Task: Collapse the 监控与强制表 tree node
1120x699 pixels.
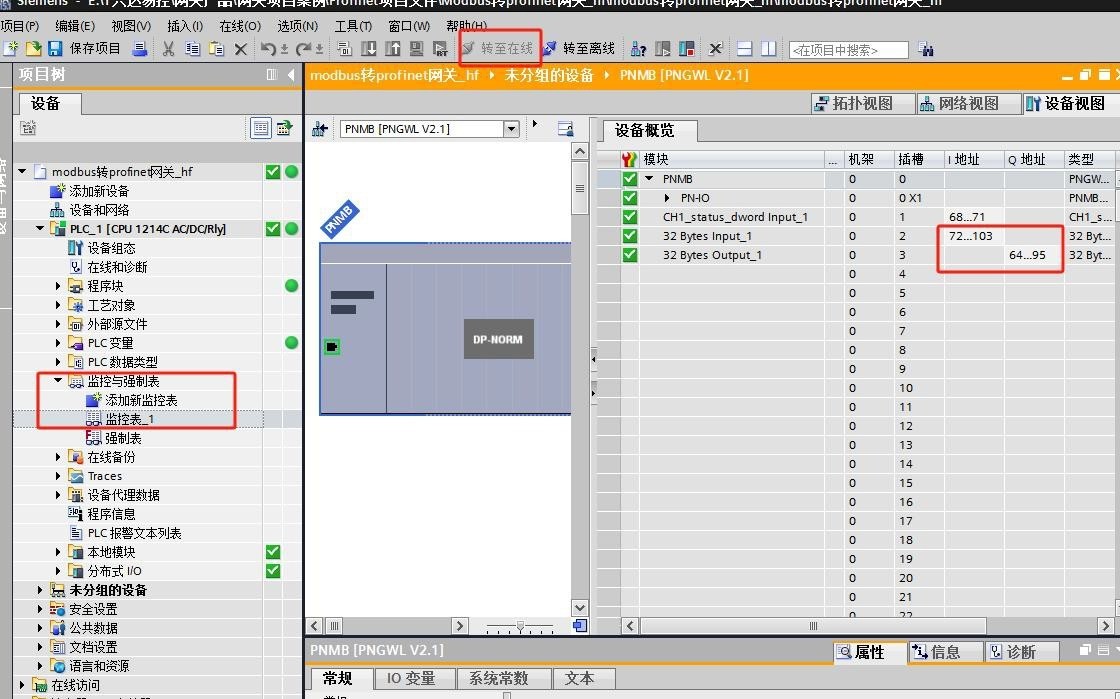Action: (59, 381)
